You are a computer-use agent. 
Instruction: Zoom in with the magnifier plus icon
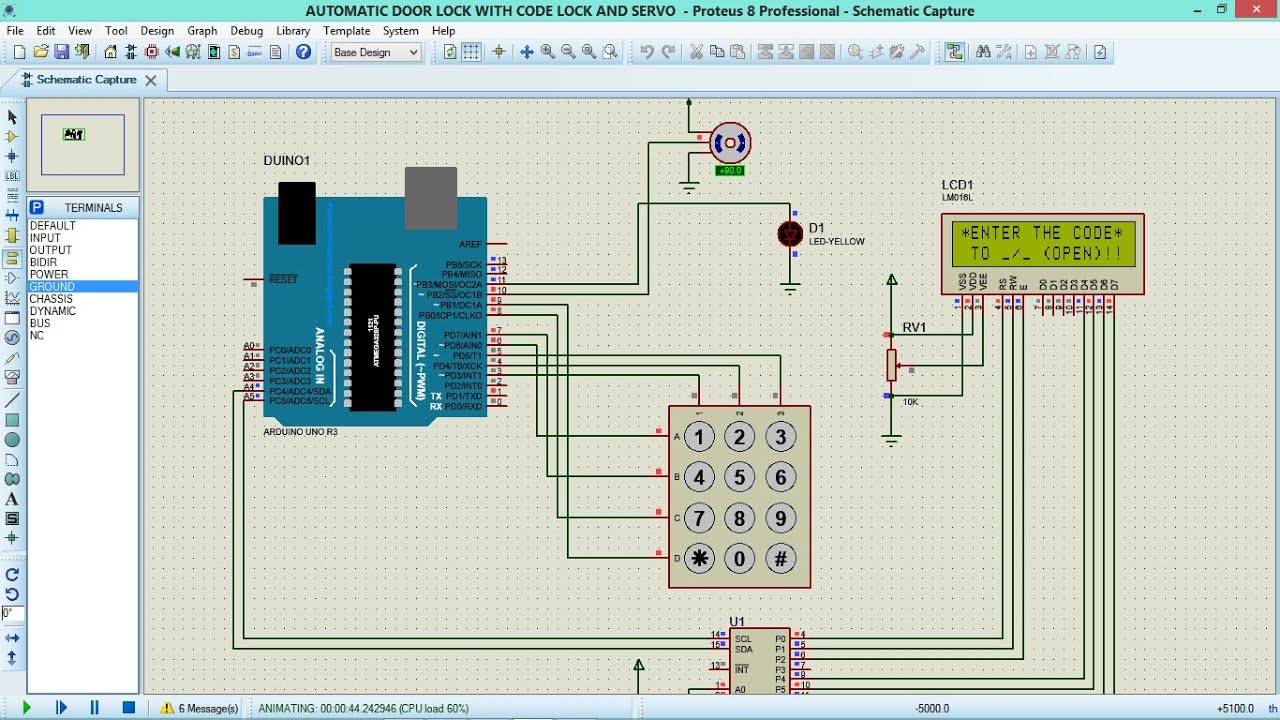pyautogui.click(x=548, y=52)
